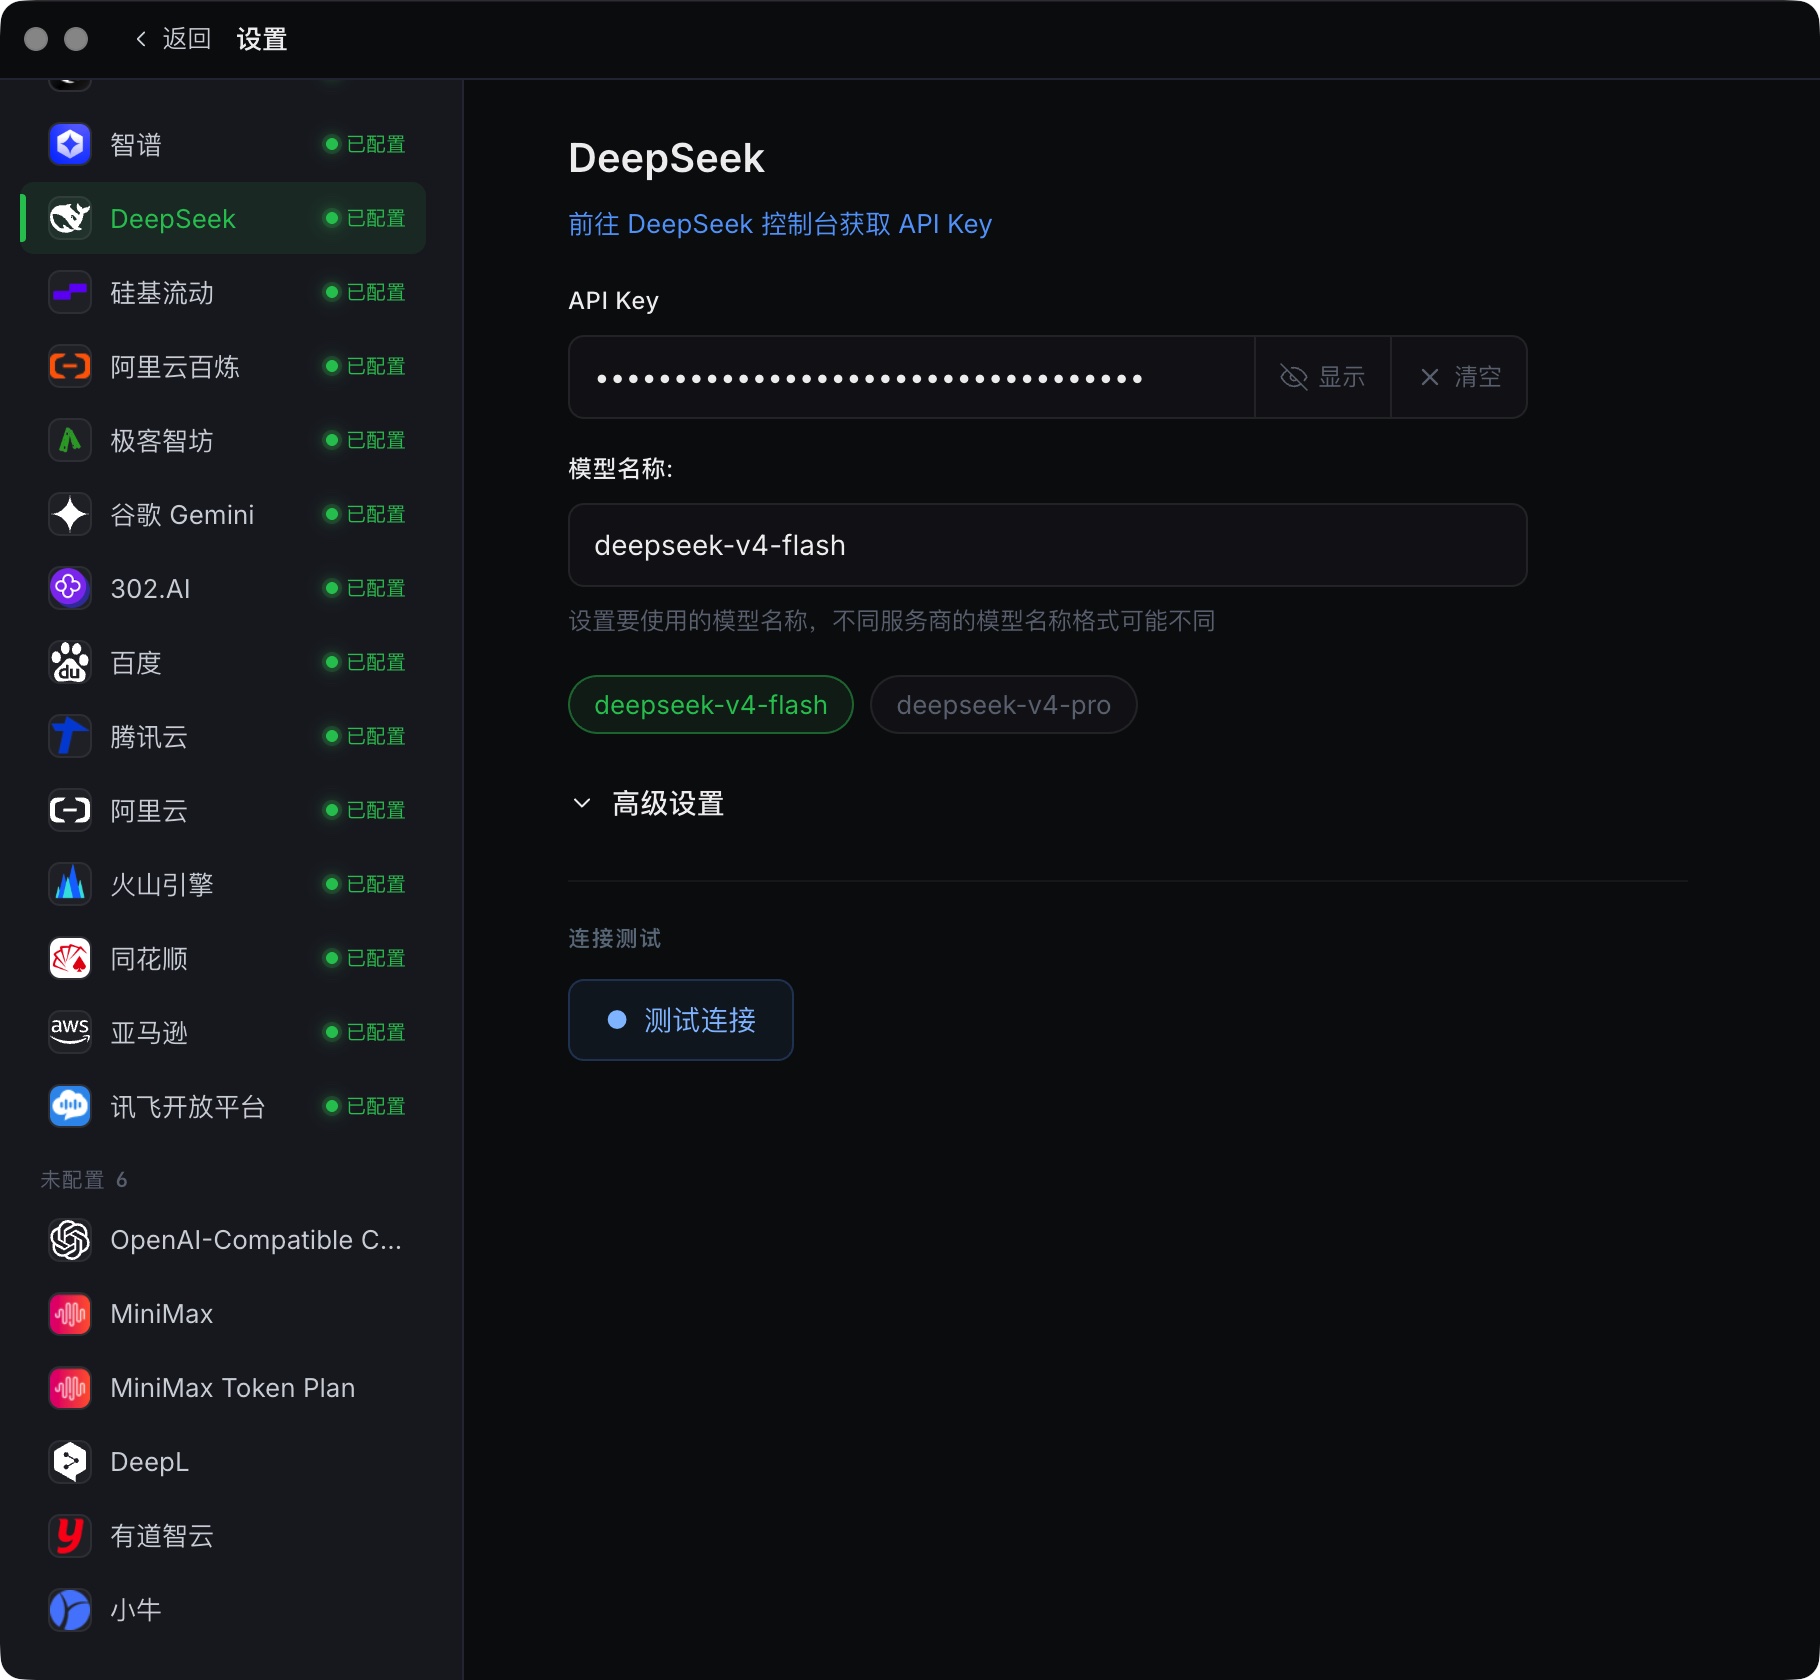The image size is (1820, 1680).
Task: Click the 腾讯云 blue icon
Action: point(70,737)
